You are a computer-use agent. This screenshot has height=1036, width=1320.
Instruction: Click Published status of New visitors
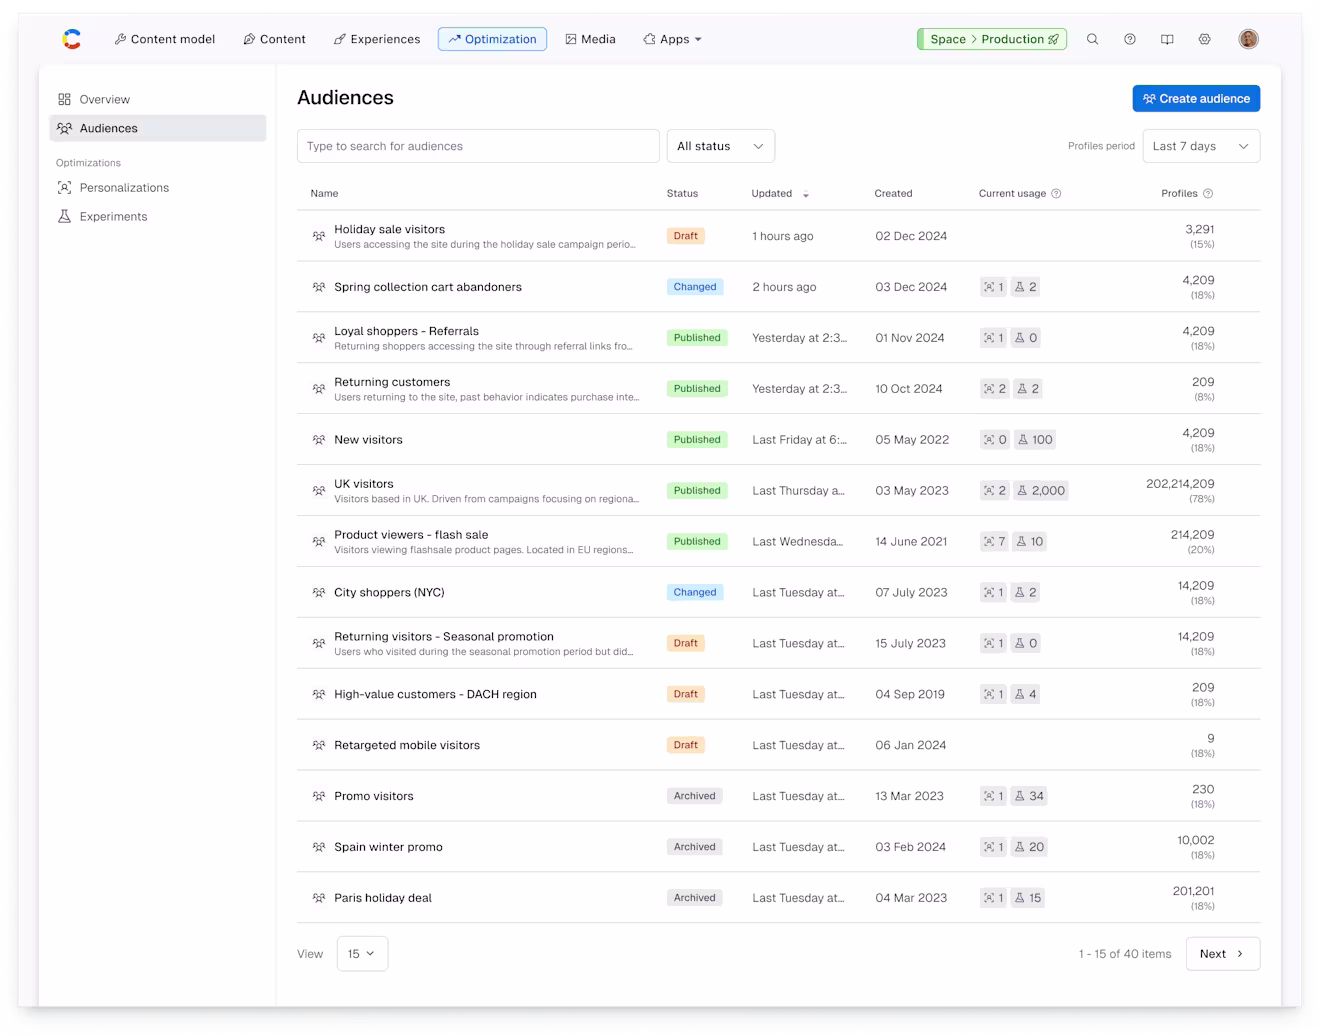[697, 440]
